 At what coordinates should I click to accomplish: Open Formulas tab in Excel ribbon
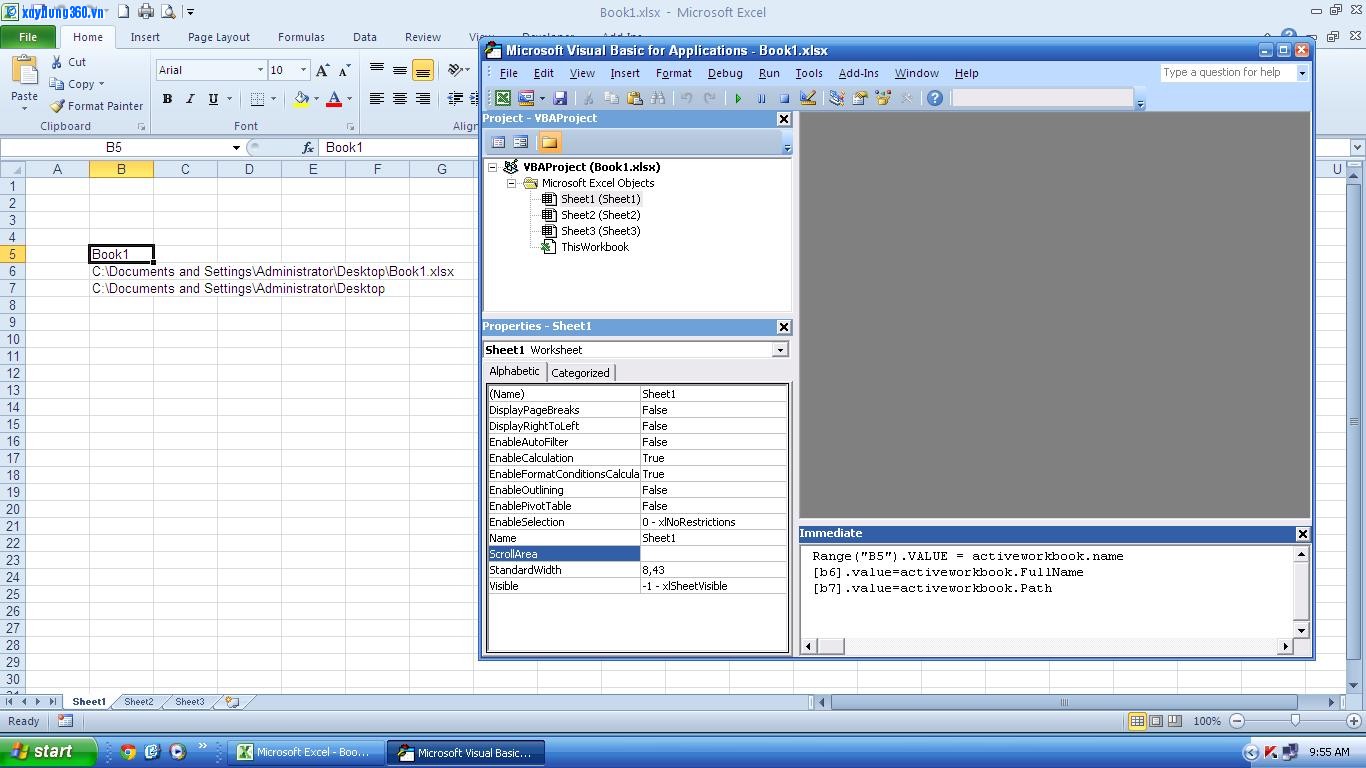tap(301, 37)
